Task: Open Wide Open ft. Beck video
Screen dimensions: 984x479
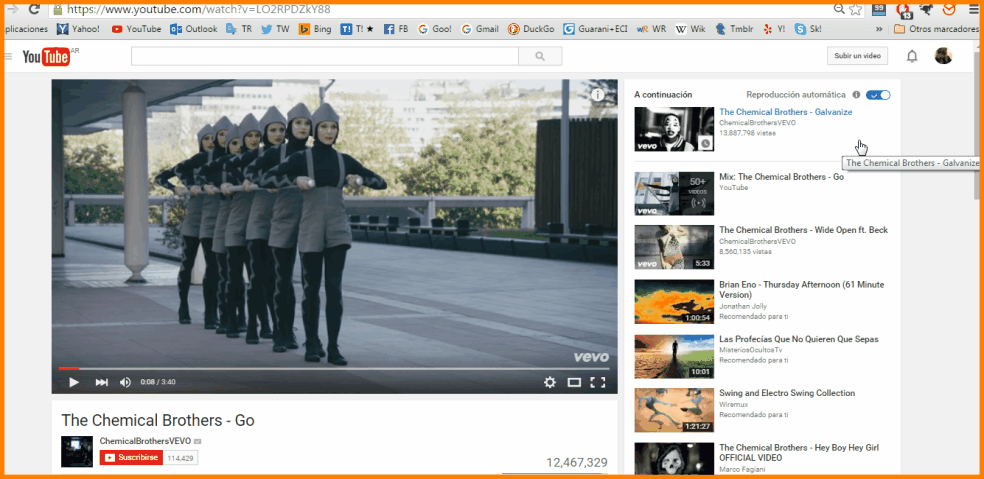Action: (x=803, y=230)
